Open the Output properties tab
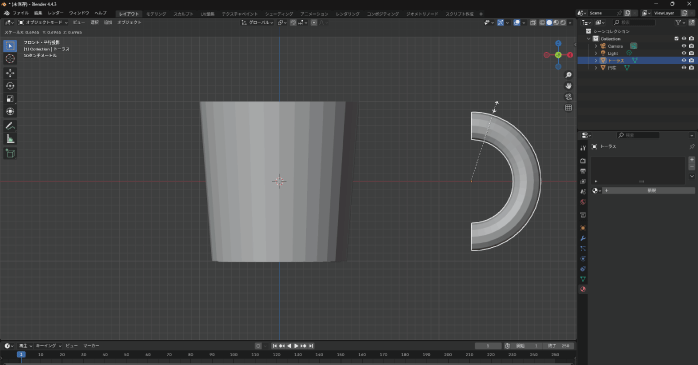698x365 pixels. pyautogui.click(x=583, y=171)
